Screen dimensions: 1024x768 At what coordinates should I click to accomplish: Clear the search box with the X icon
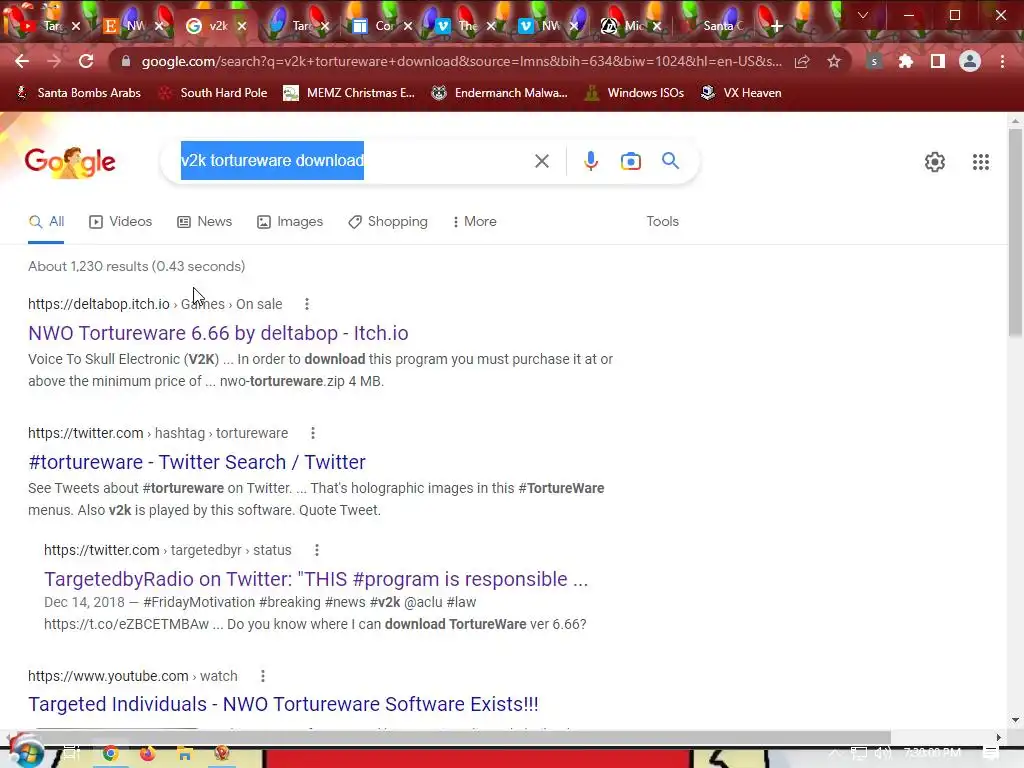(x=541, y=161)
